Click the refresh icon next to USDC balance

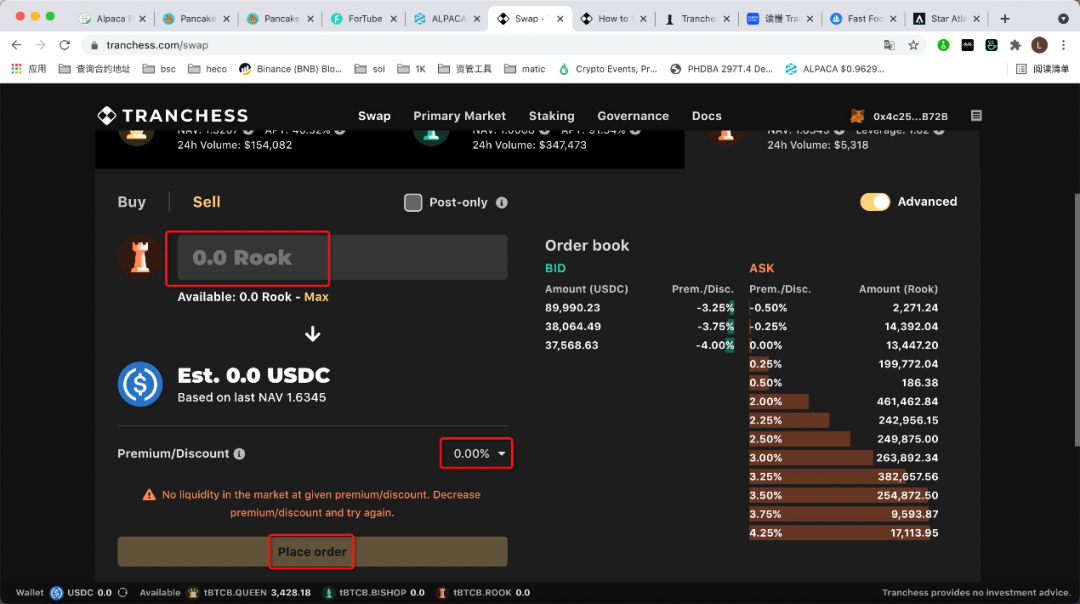pos(123,592)
